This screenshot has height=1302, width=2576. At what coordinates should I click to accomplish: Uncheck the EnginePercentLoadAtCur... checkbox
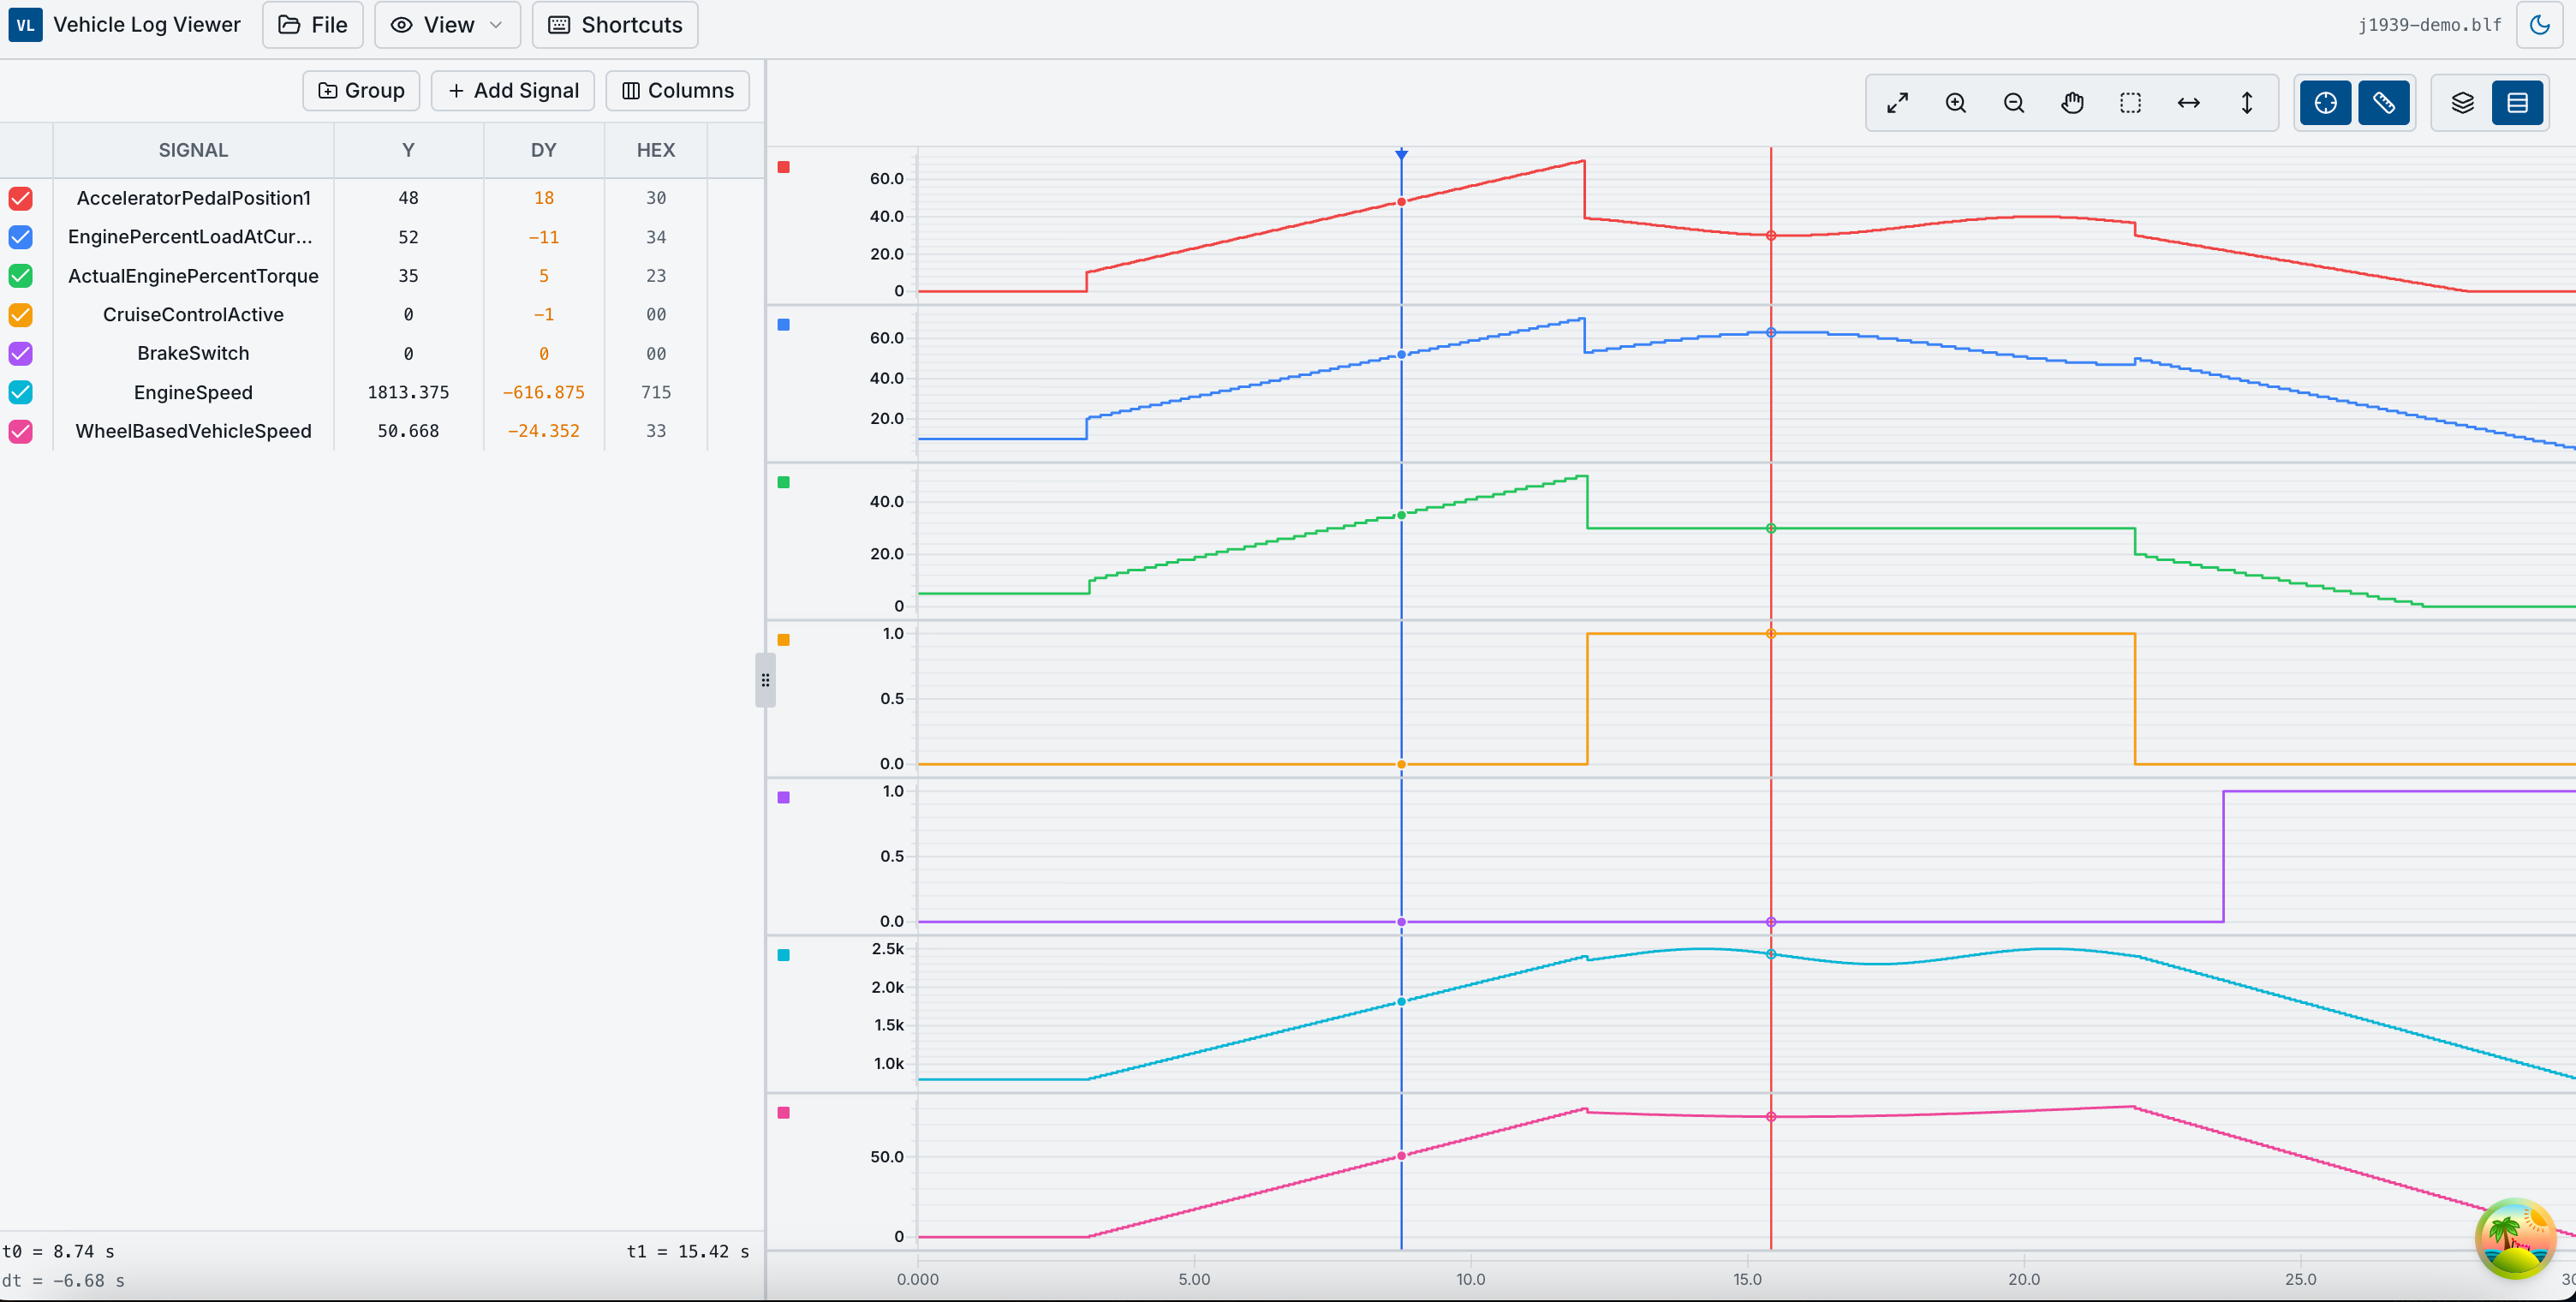20,237
